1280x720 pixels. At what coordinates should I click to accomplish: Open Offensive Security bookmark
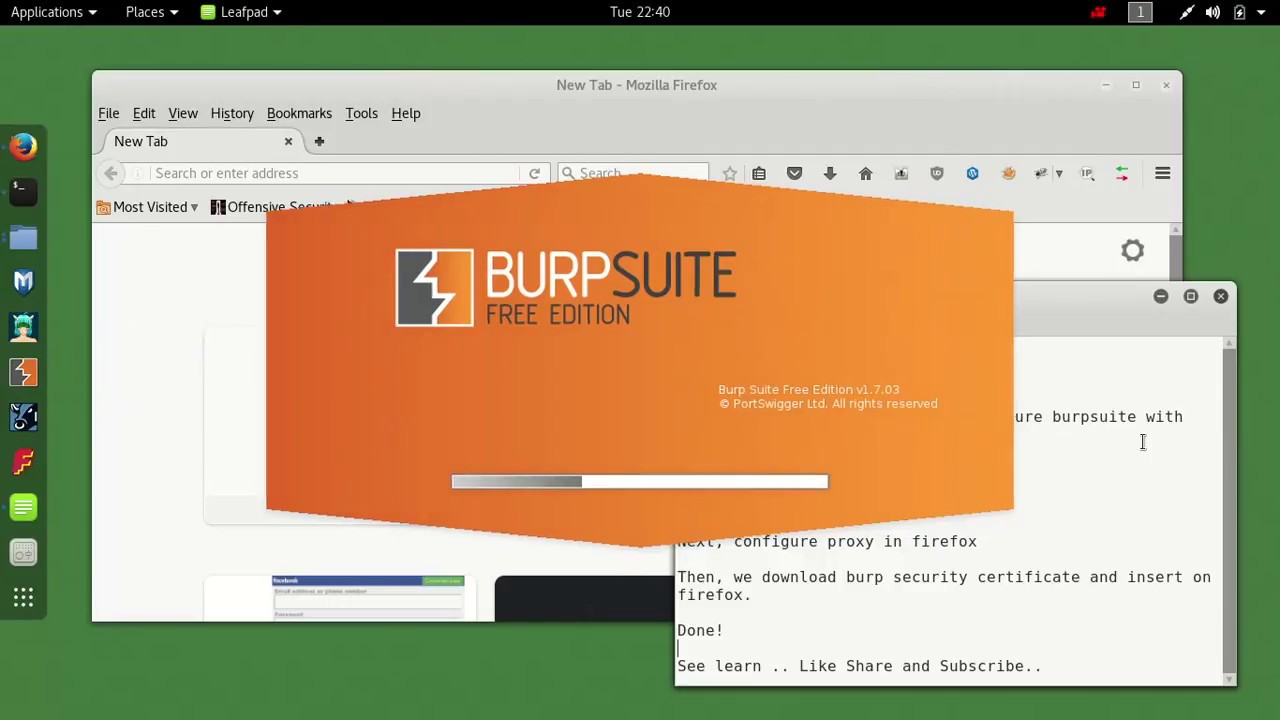click(271, 207)
